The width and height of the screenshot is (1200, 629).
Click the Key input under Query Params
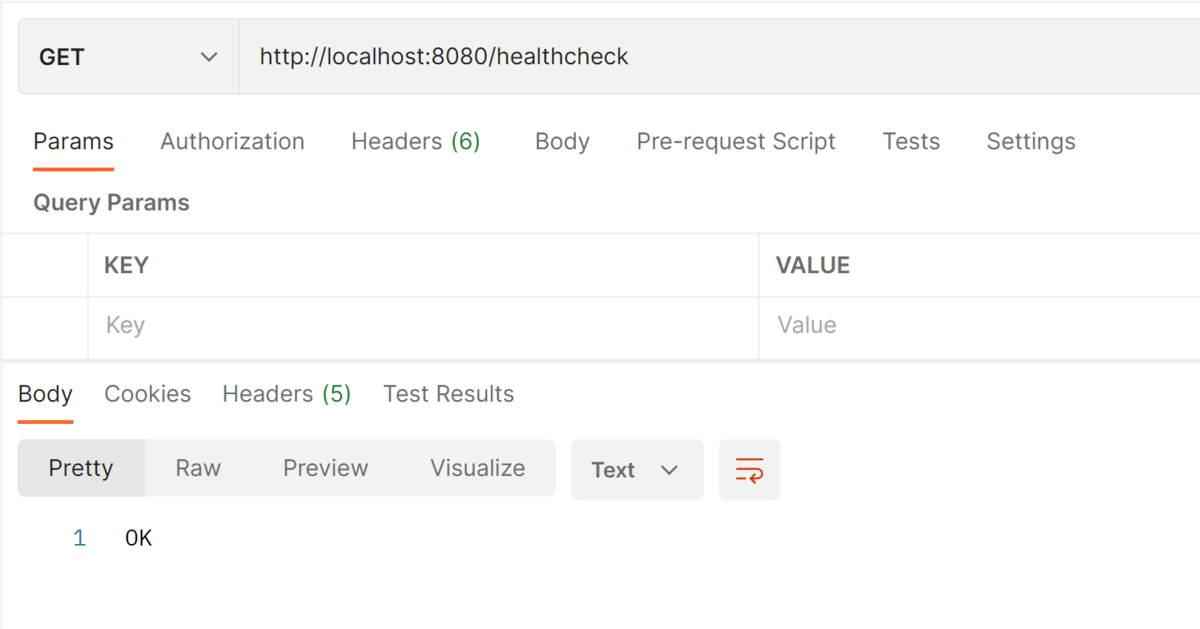(x=300, y=325)
